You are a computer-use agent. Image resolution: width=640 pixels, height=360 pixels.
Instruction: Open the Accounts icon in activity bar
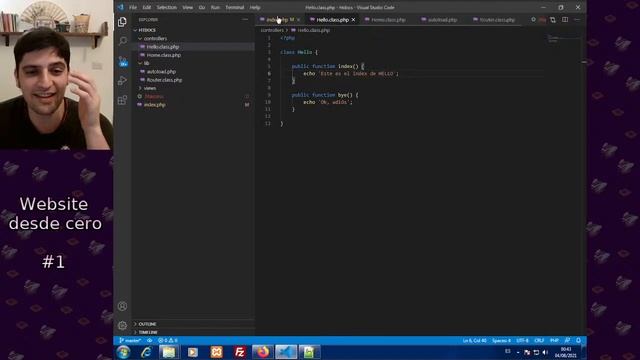pyautogui.click(x=122, y=306)
